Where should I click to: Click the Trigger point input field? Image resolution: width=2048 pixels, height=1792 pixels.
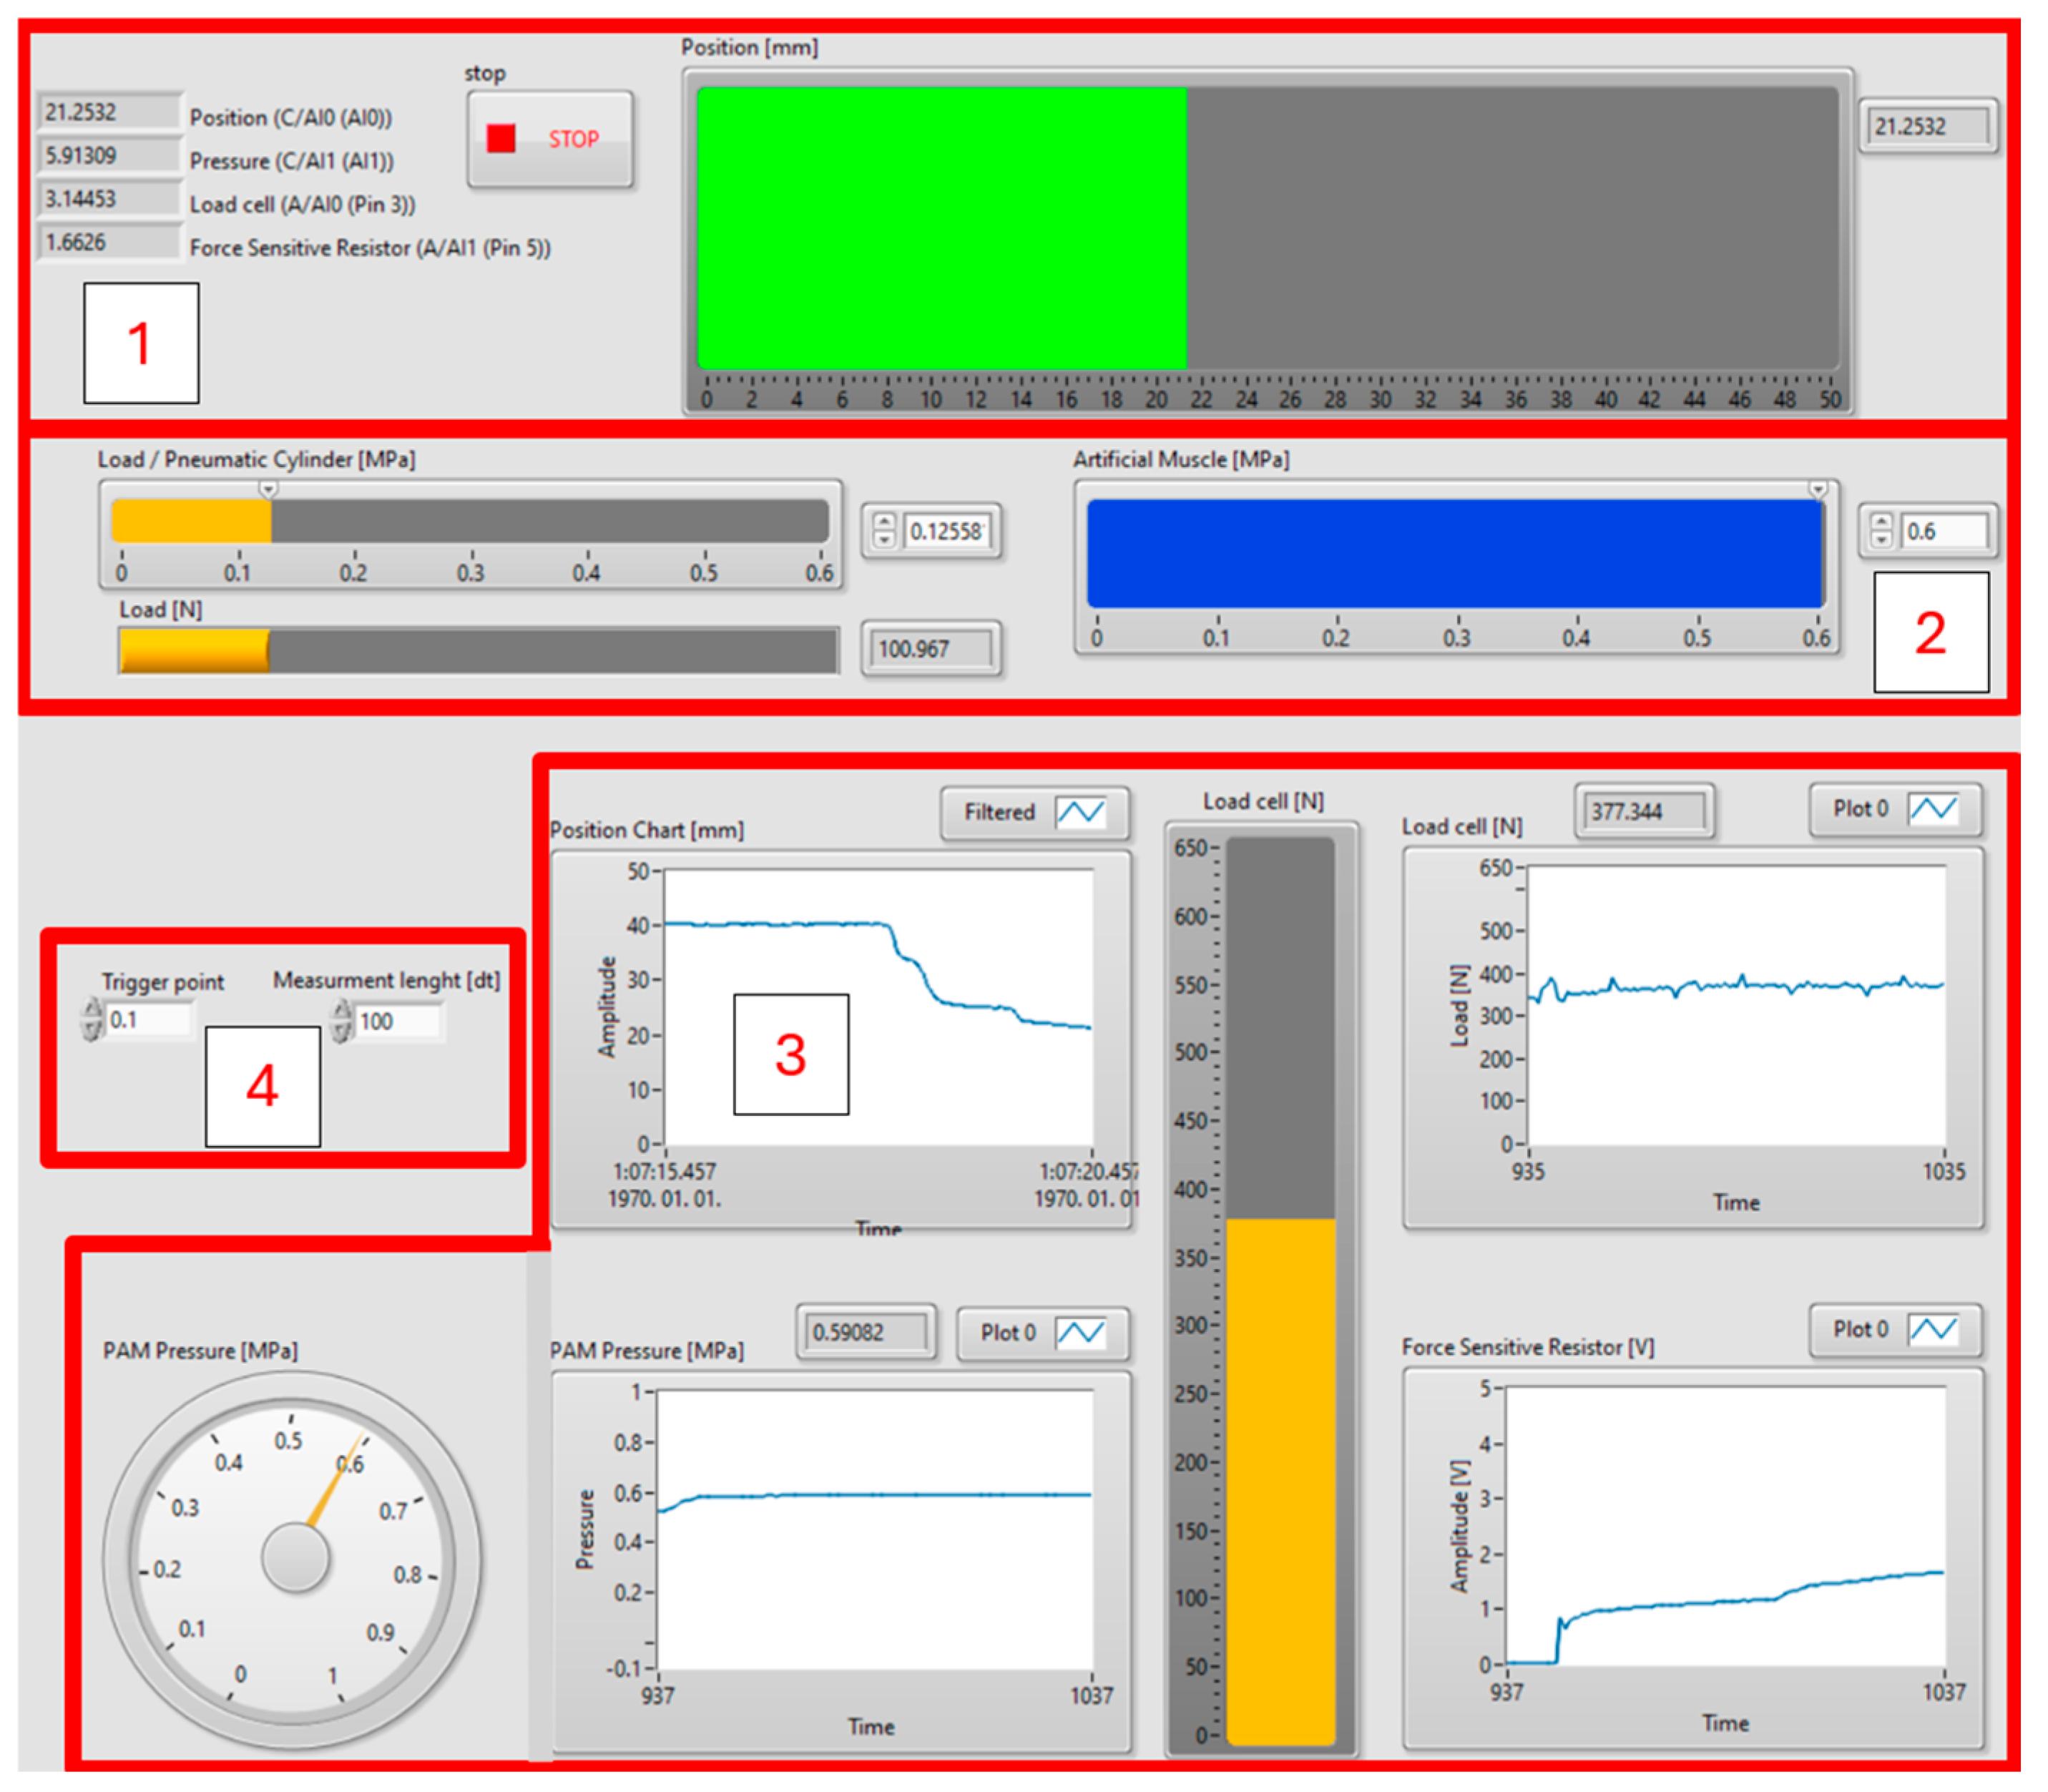(149, 1019)
